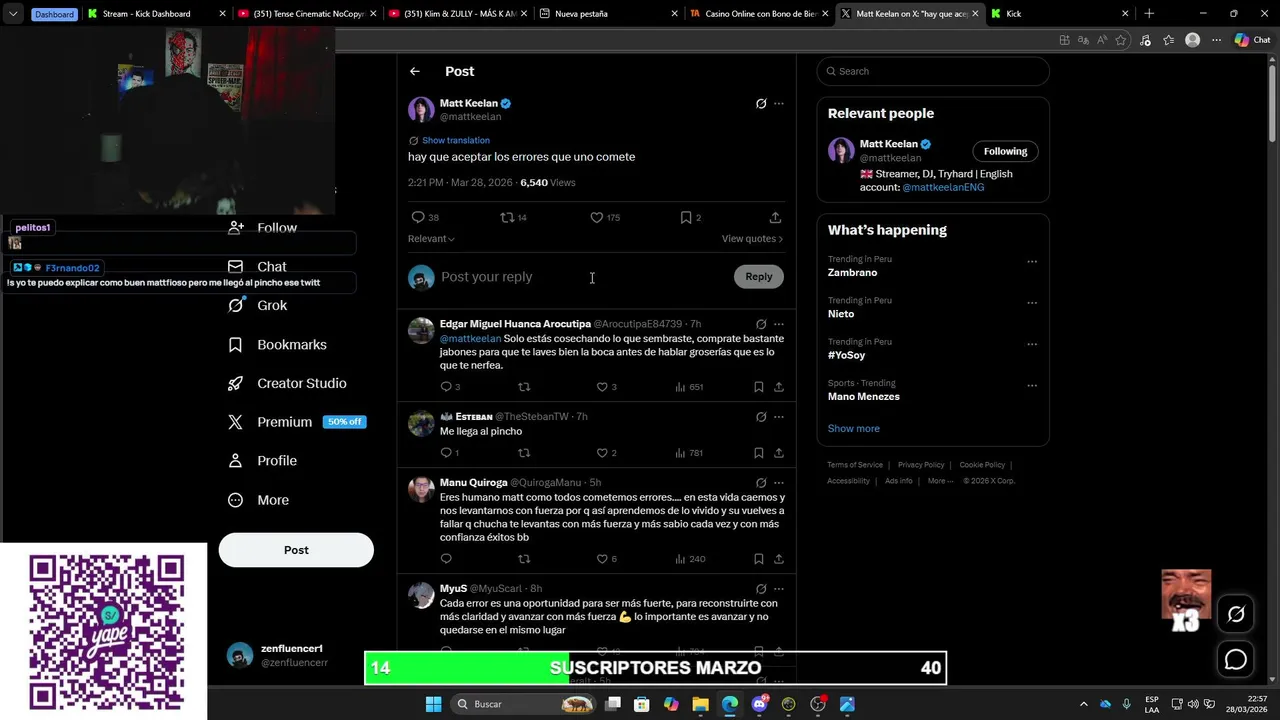This screenshot has height=720, width=1280.
Task: Show hidden system tray icons
Action: point(1084,704)
